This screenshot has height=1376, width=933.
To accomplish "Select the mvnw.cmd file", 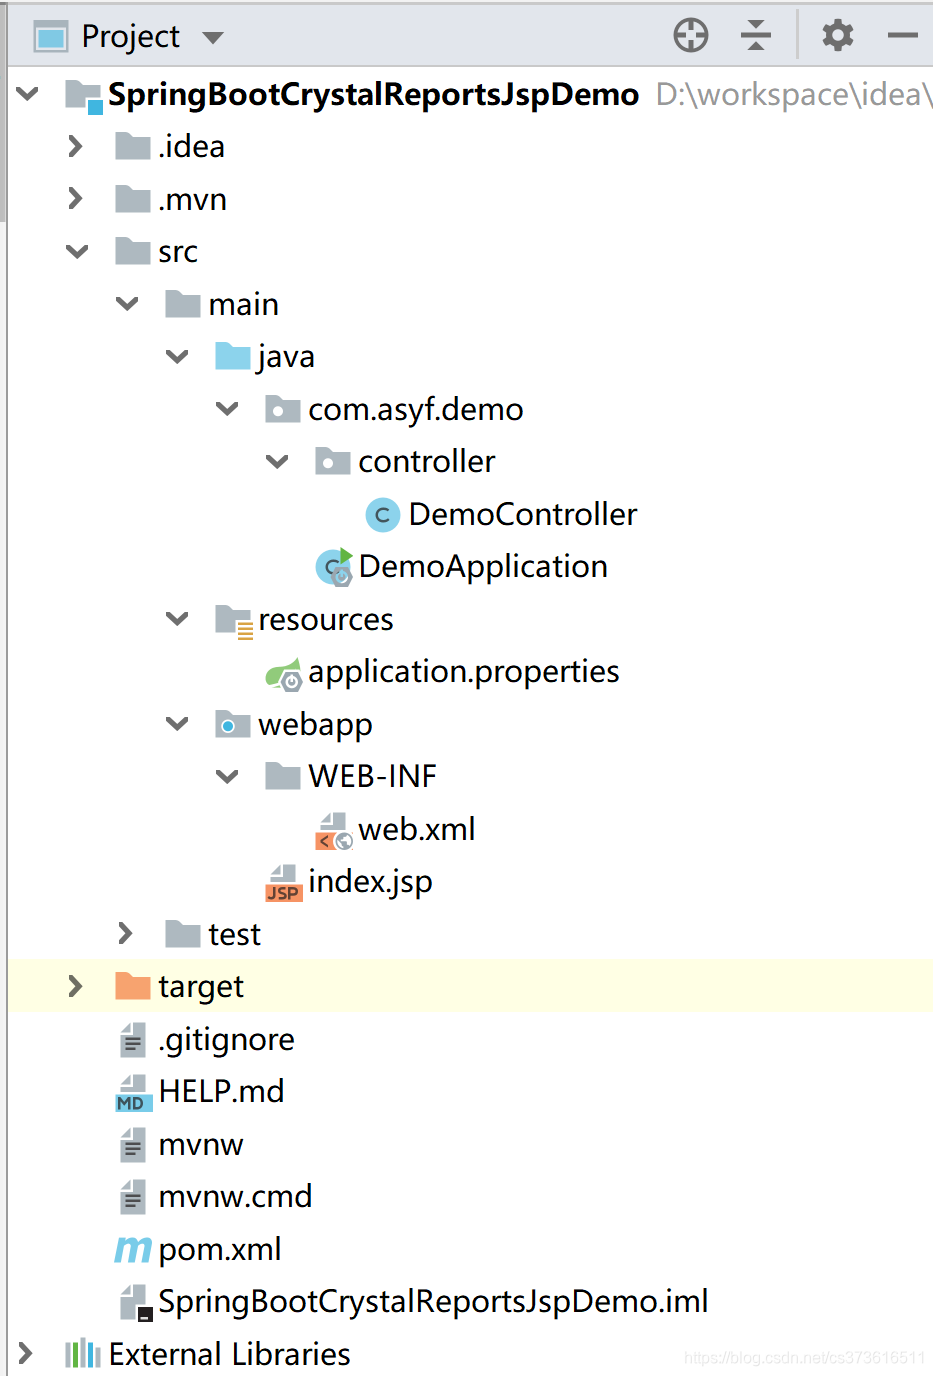I will point(235,1196).
